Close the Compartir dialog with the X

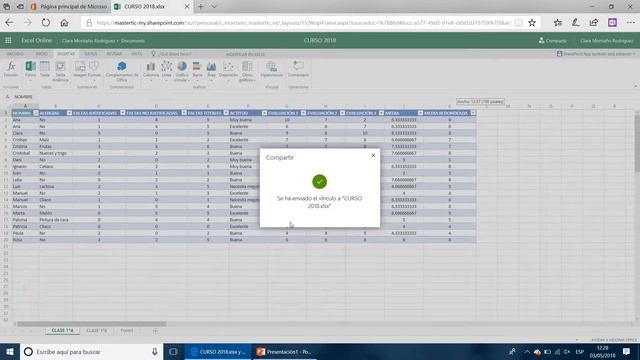[x=373, y=156]
